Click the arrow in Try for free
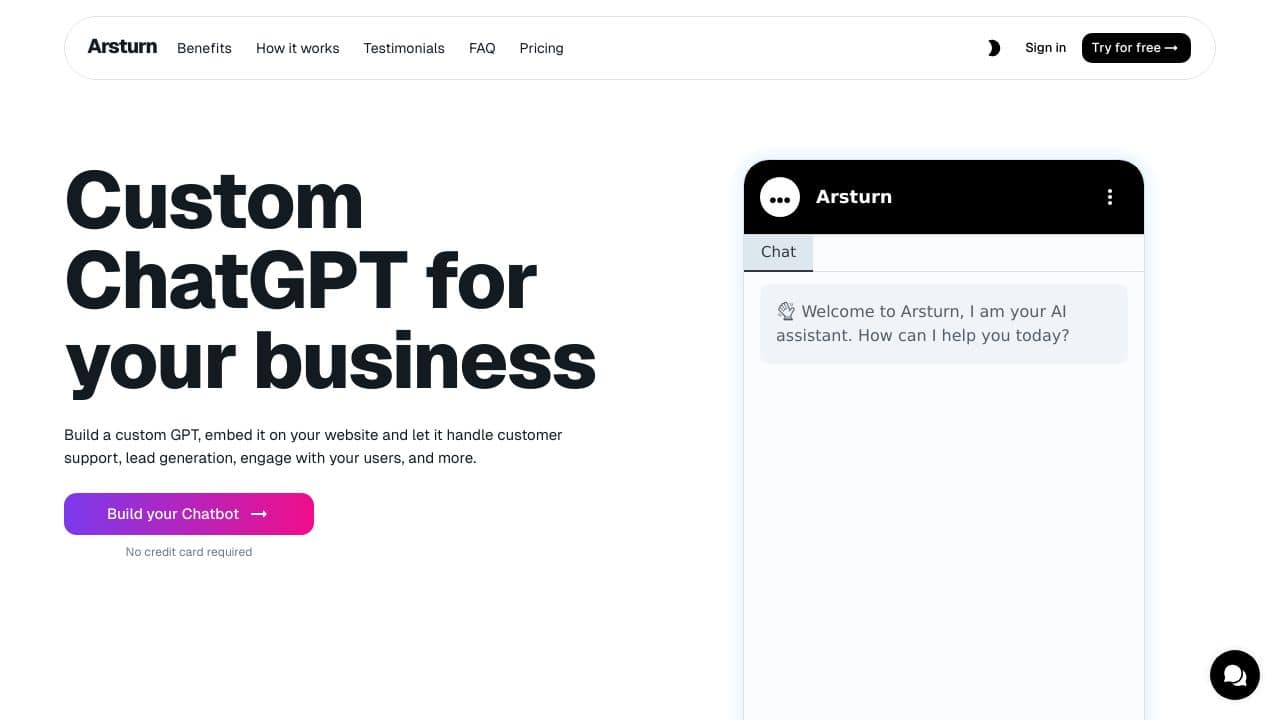This screenshot has width=1280, height=720. (x=1172, y=48)
